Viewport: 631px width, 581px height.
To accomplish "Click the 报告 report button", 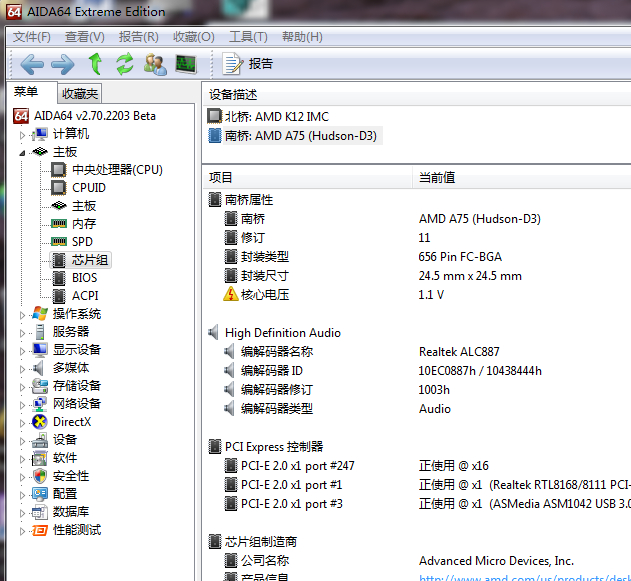I will pyautogui.click(x=247, y=64).
